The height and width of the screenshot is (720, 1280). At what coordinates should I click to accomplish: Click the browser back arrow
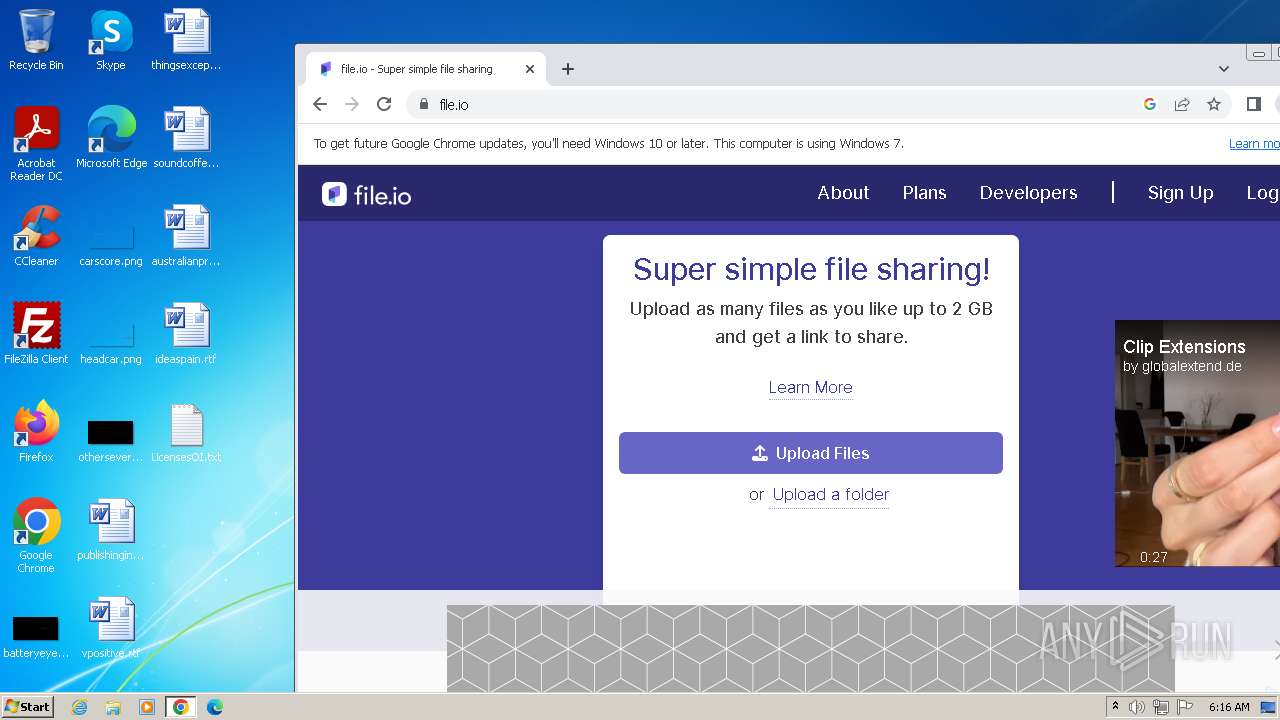(320, 104)
